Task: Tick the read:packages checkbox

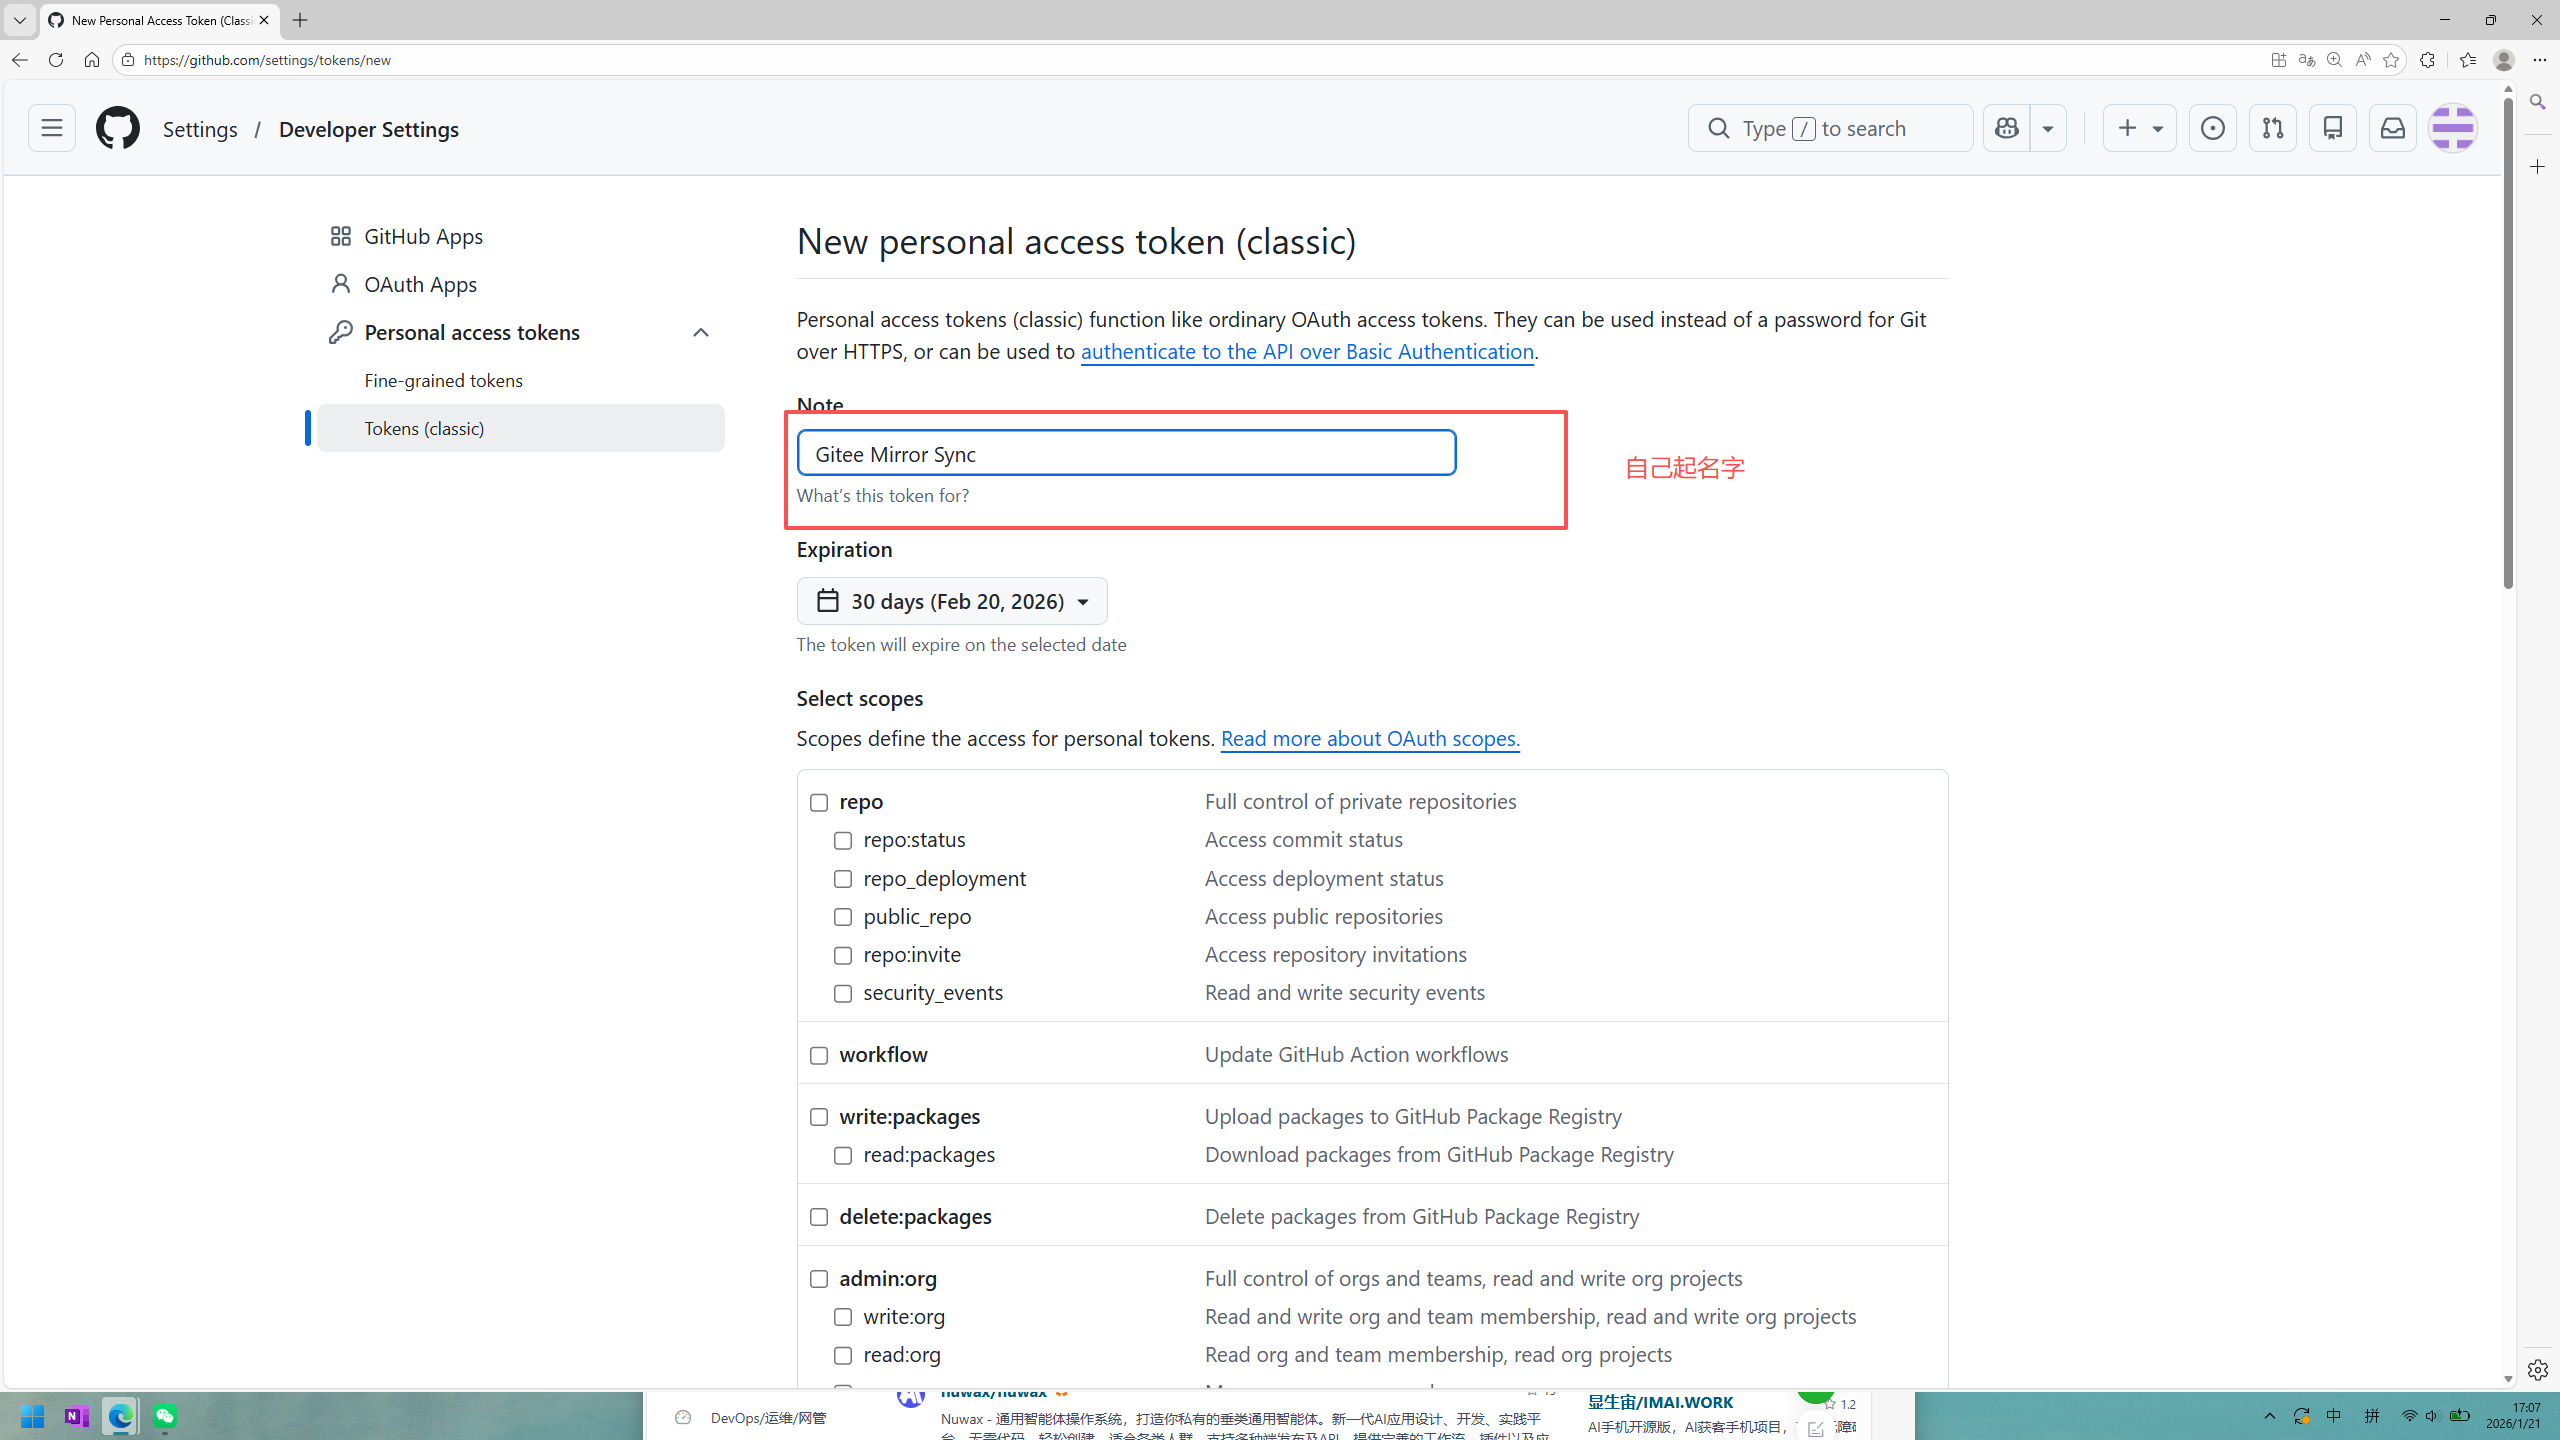Action: pyautogui.click(x=843, y=1155)
